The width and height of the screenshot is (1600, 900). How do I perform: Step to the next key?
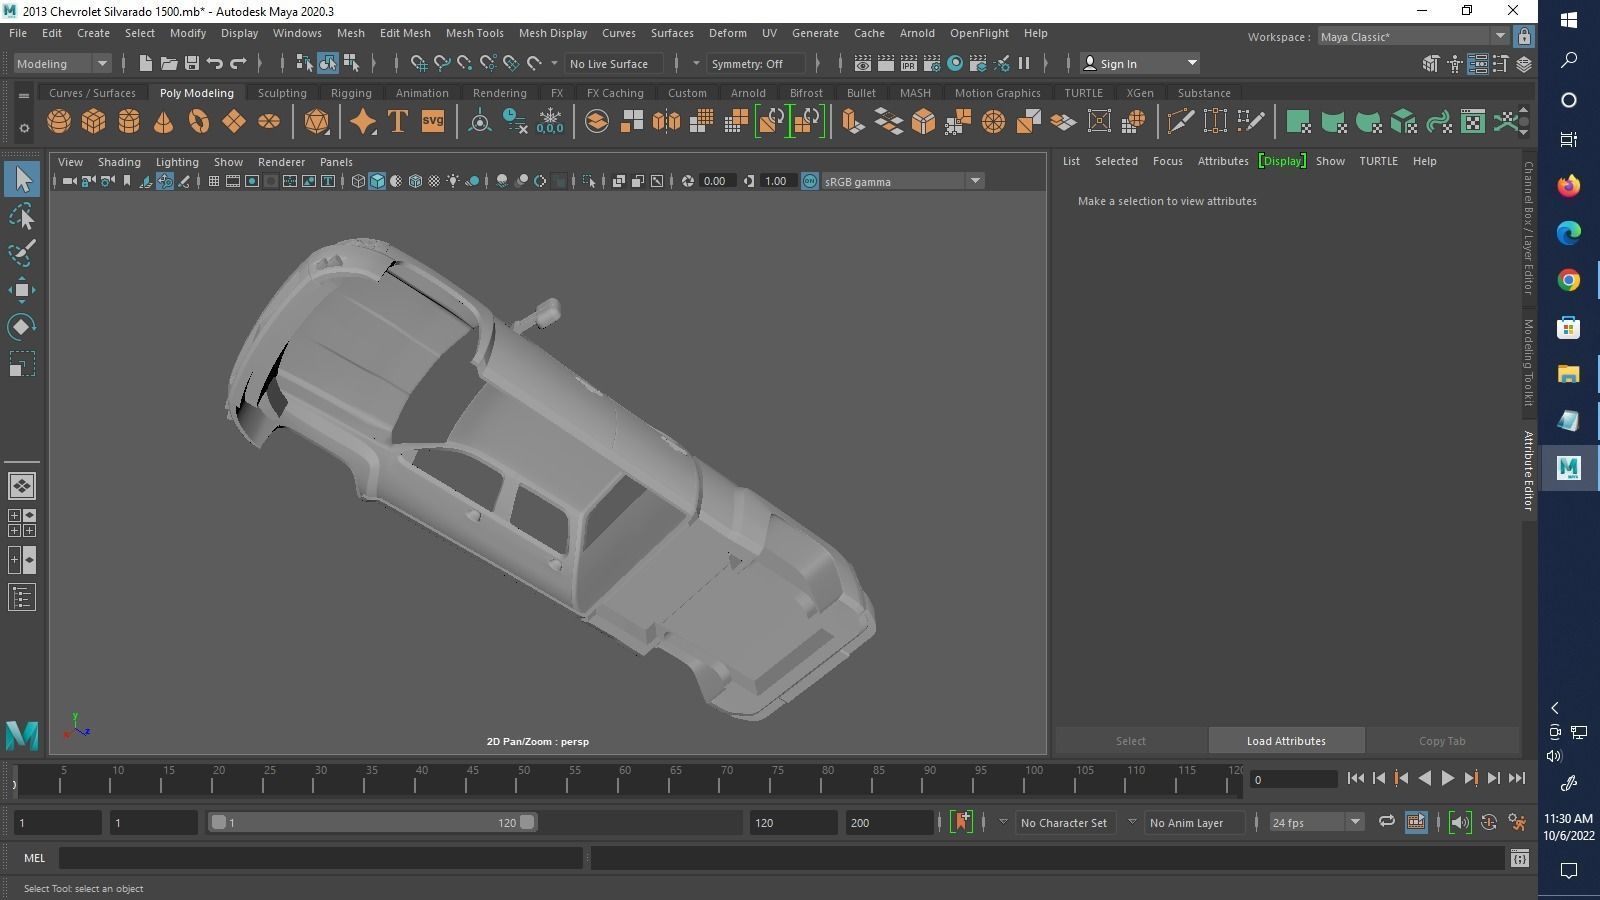tap(1470, 778)
